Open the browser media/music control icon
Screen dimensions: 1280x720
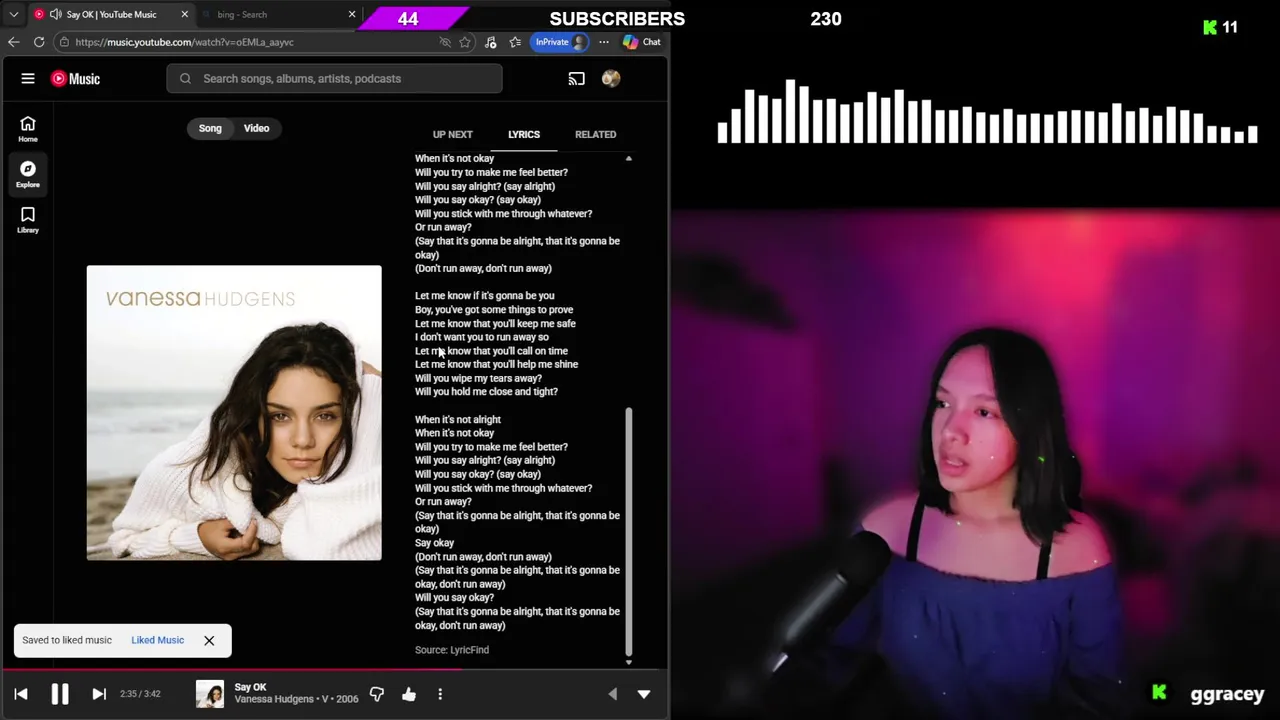[x=490, y=42]
